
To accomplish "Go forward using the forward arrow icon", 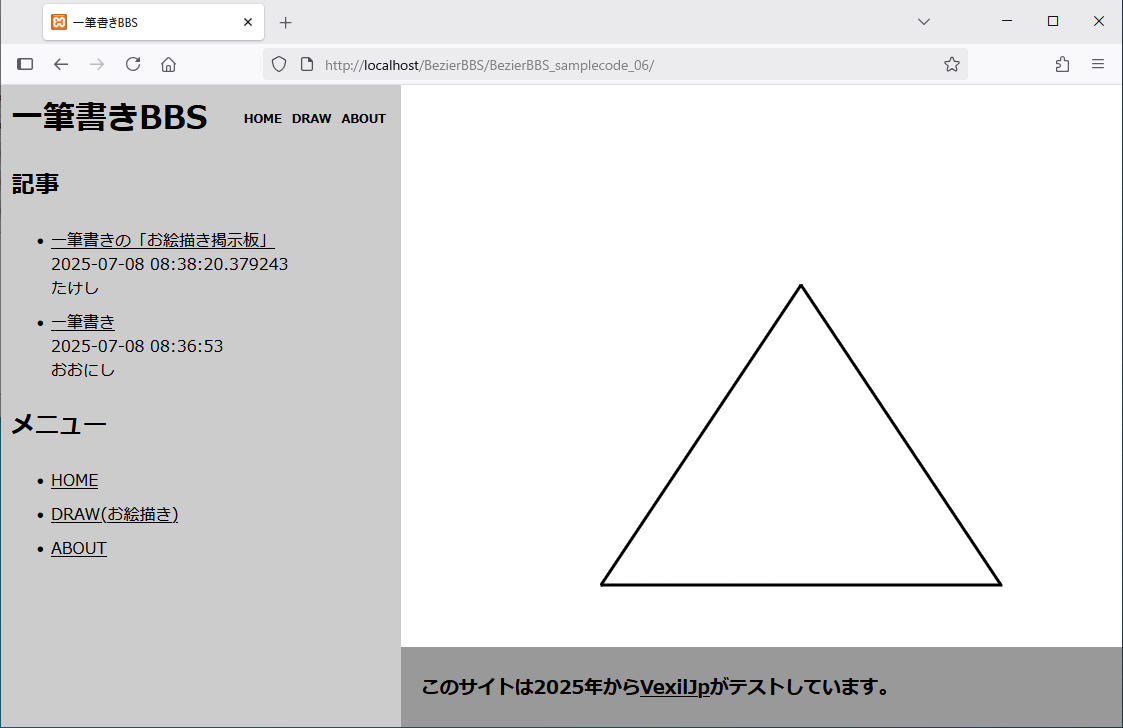I will point(97,63).
